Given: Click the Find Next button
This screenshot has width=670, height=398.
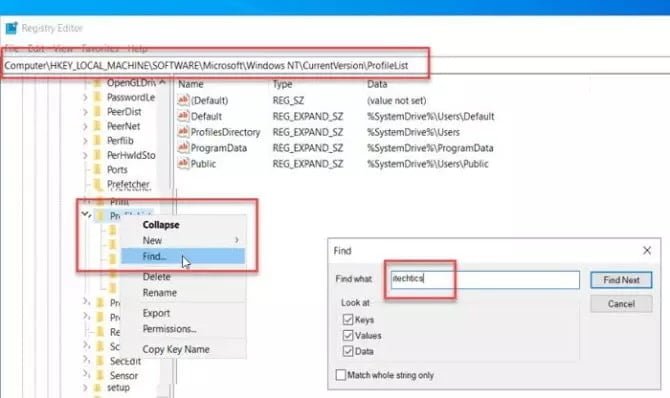Looking at the screenshot, I should pos(621,280).
